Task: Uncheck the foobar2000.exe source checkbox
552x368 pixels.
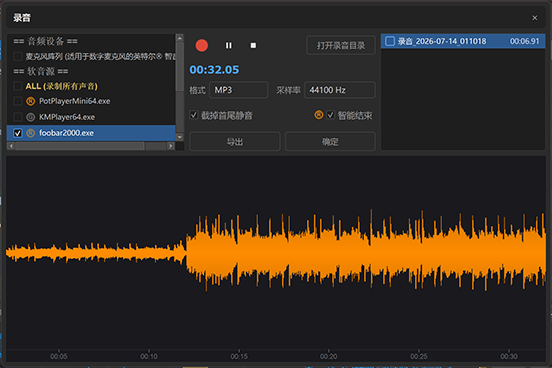Action: [x=18, y=133]
